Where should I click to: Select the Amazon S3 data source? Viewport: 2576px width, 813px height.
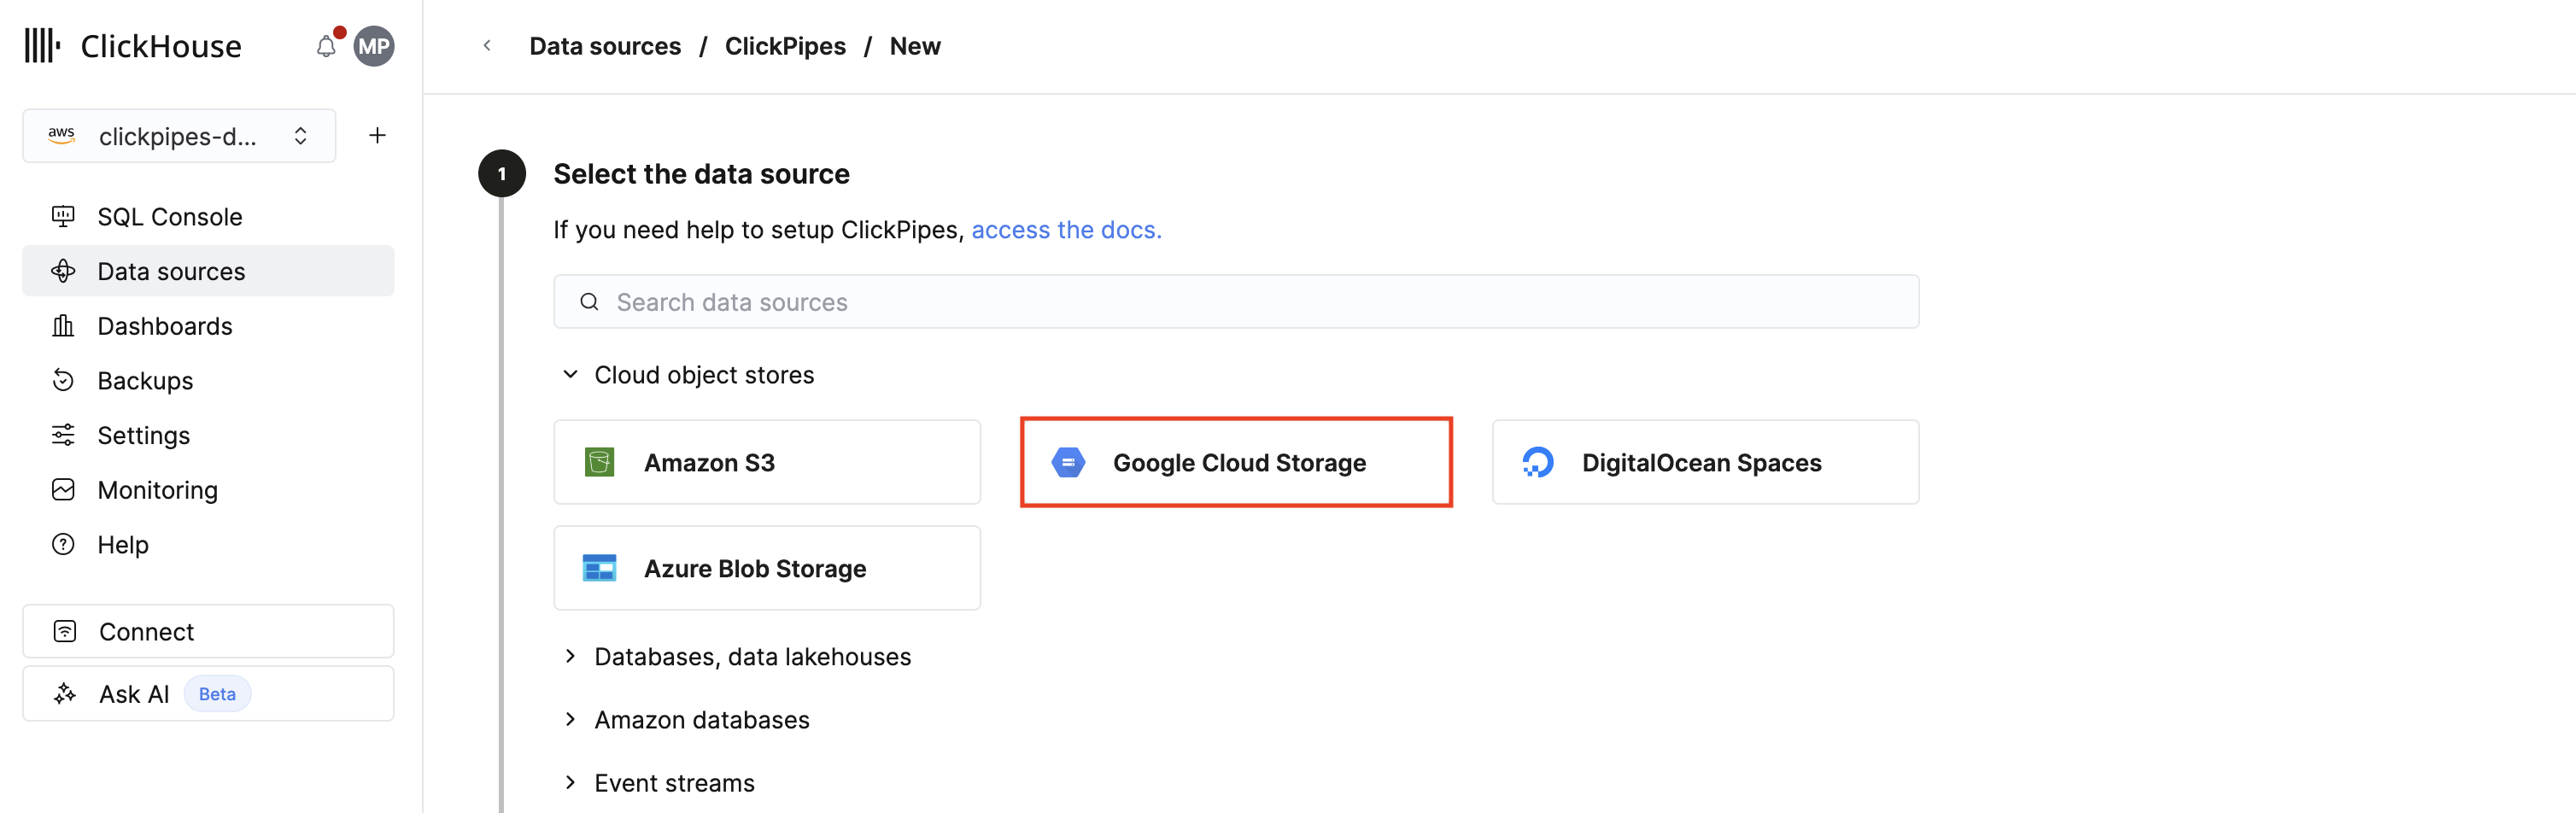pyautogui.click(x=766, y=462)
